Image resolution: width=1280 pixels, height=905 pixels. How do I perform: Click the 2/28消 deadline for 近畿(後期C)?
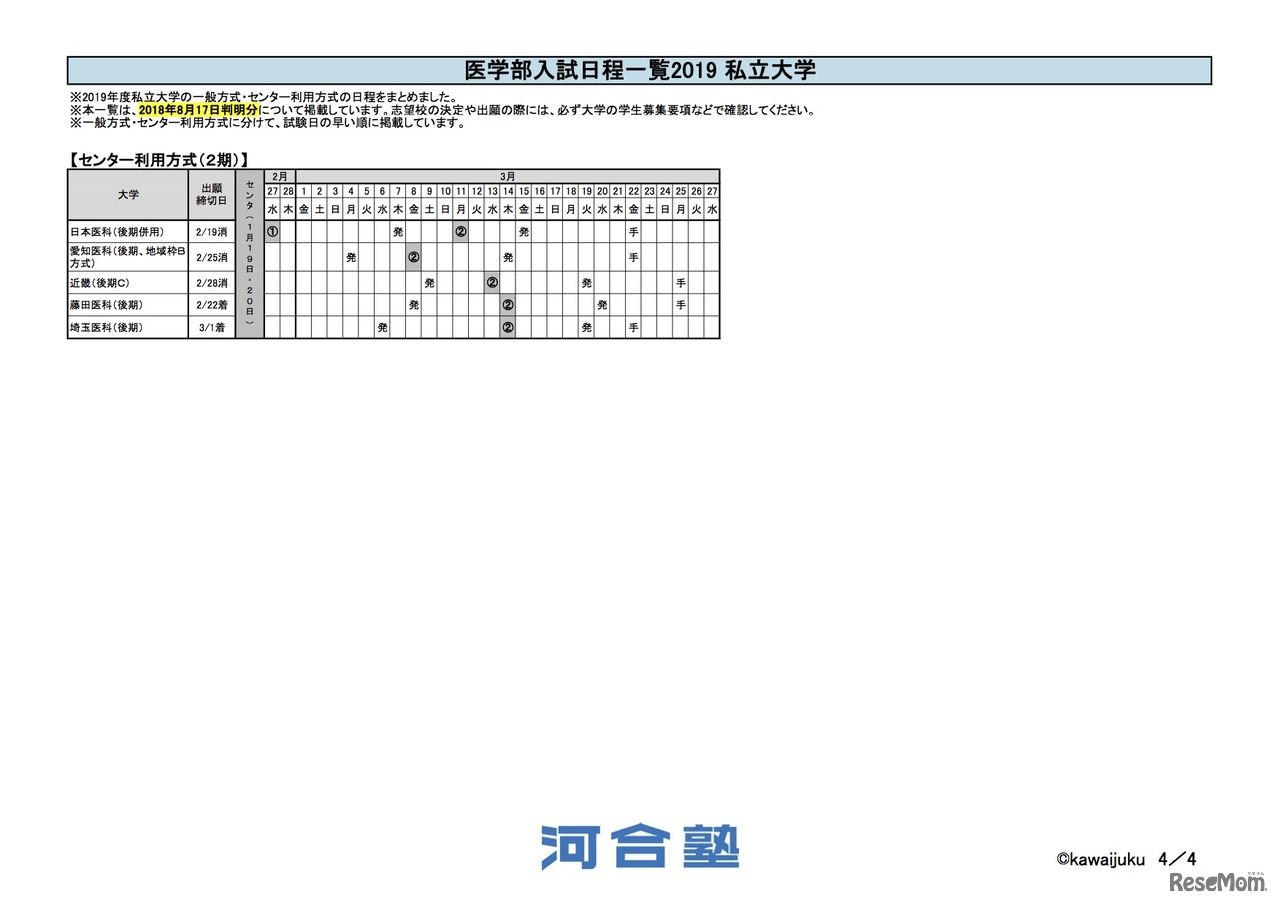click(211, 283)
